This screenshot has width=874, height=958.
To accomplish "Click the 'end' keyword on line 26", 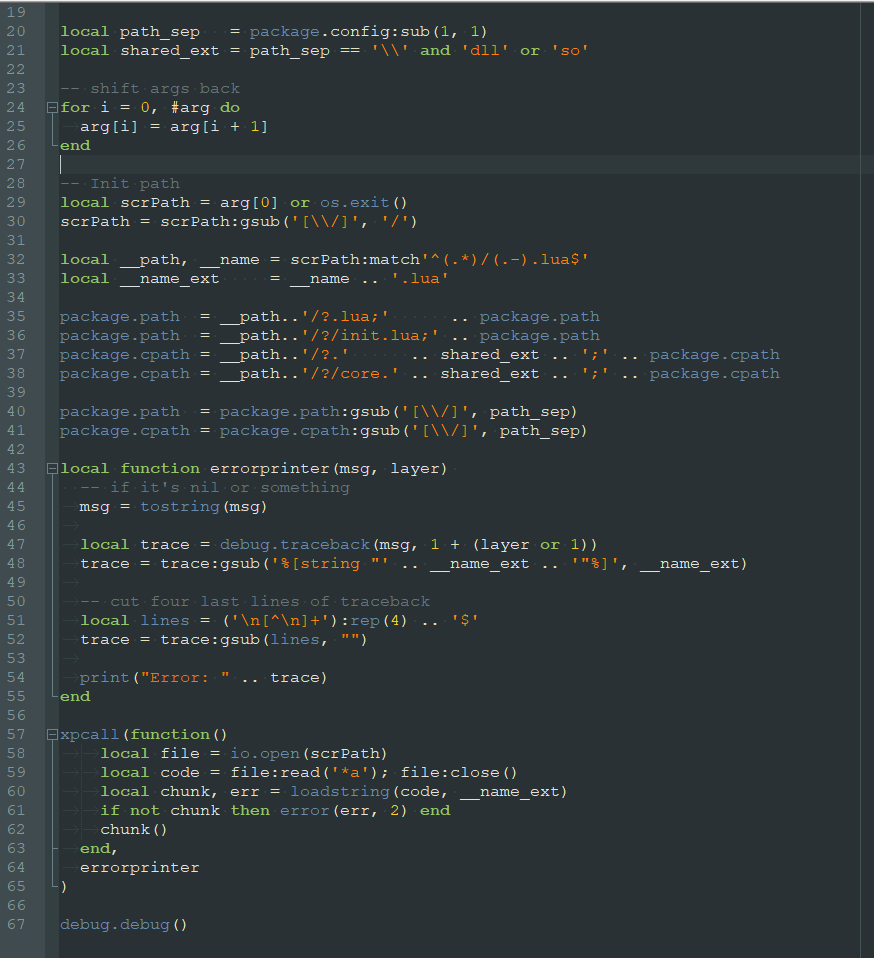I will pyautogui.click(x=75, y=145).
